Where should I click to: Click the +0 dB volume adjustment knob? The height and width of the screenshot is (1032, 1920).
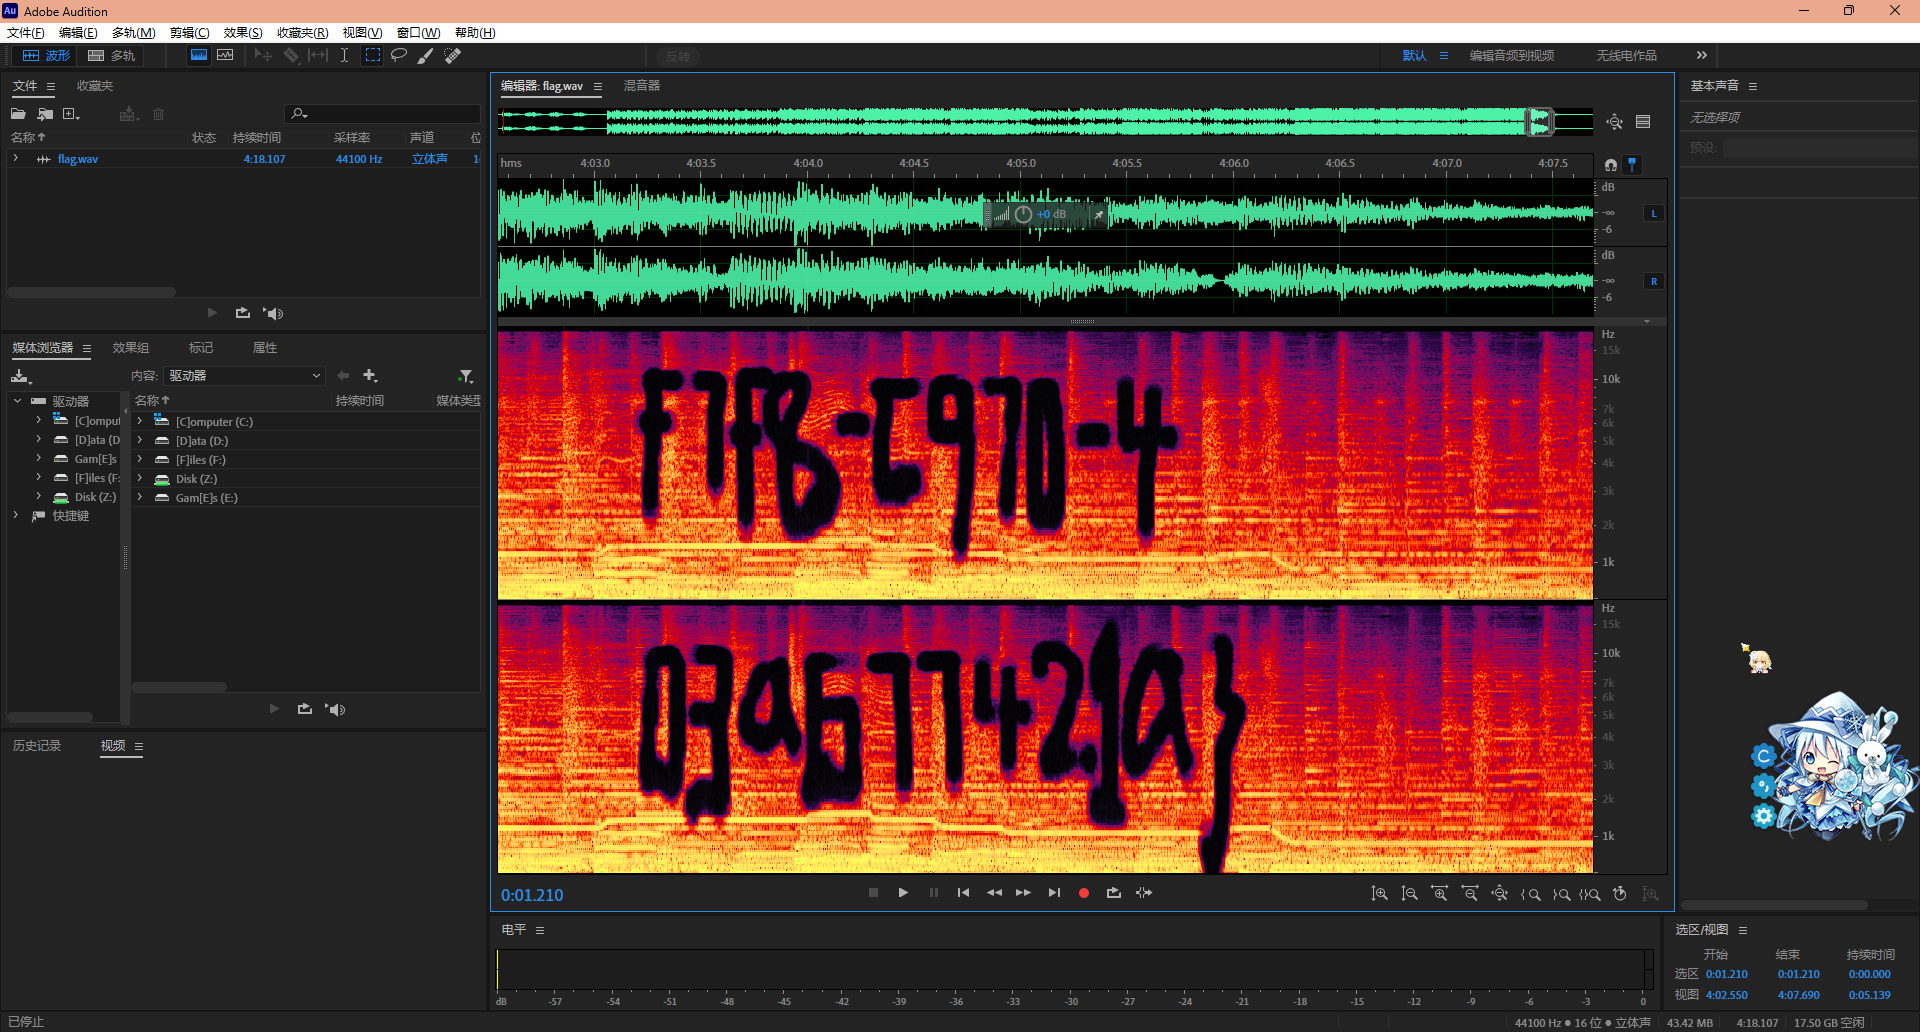pos(1023,214)
